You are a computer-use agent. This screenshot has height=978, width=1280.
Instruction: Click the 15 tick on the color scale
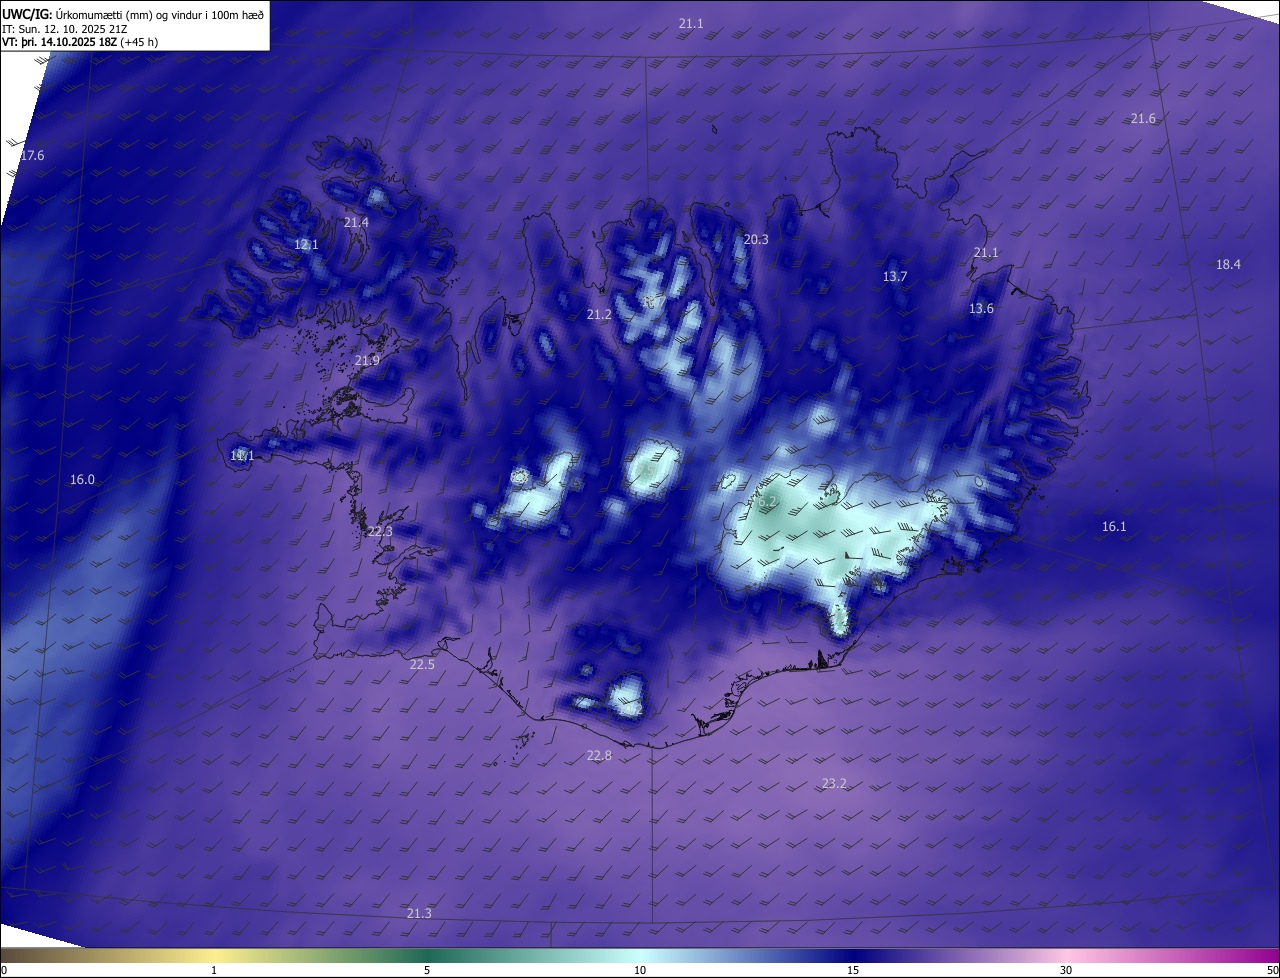(x=853, y=971)
